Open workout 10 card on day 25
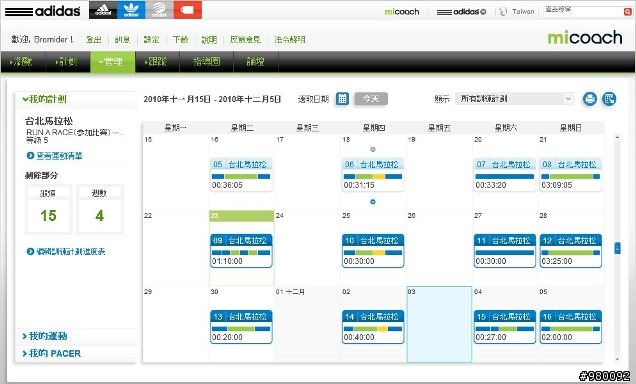Screen dimensions: 636x384 click(x=373, y=251)
